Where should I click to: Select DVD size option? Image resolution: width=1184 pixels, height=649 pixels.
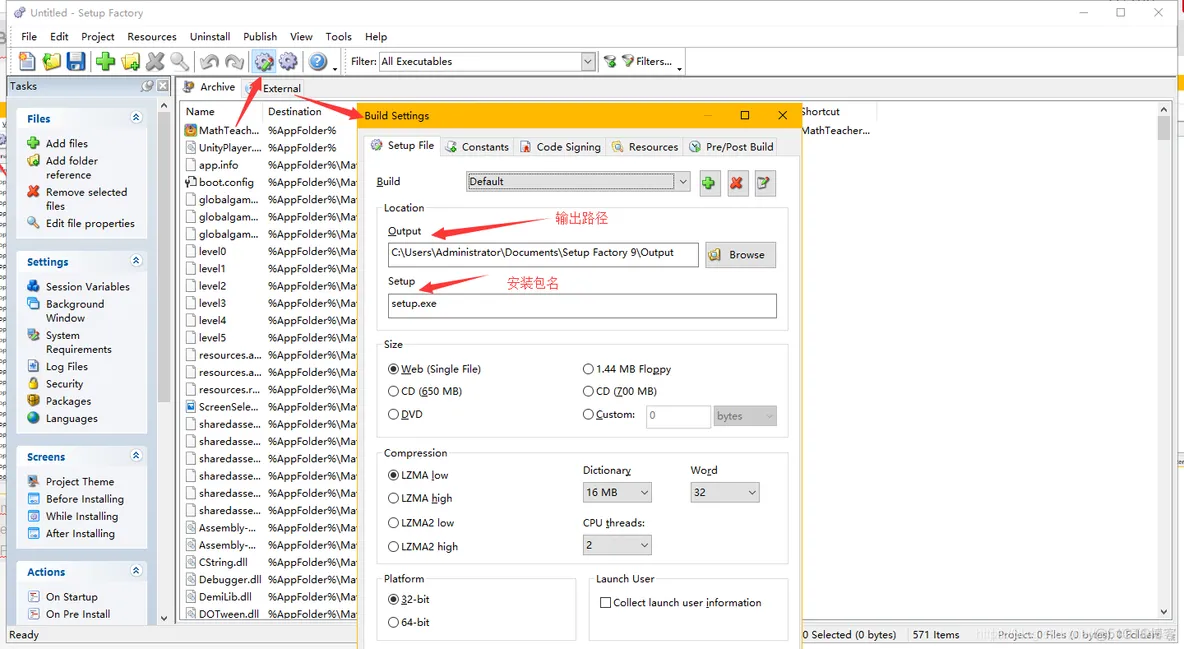tap(393, 414)
